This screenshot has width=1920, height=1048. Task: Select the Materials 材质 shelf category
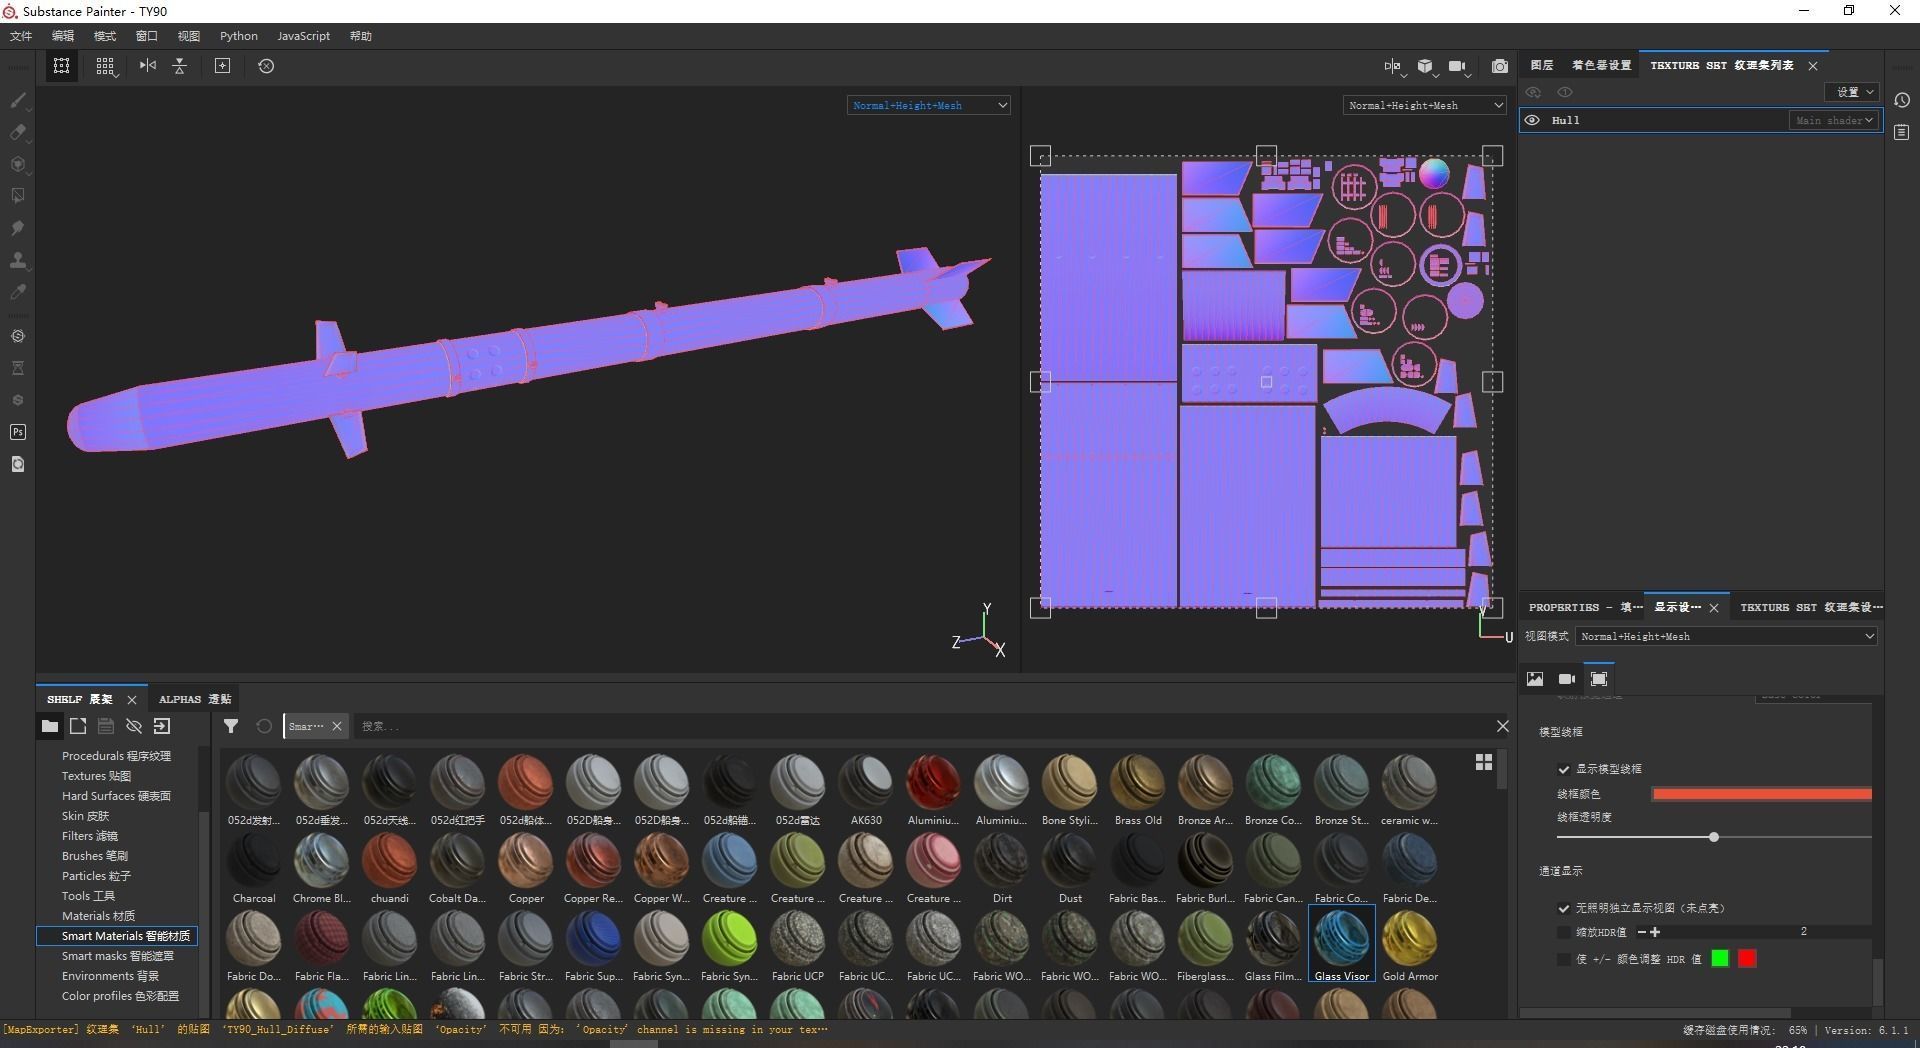(x=98, y=916)
